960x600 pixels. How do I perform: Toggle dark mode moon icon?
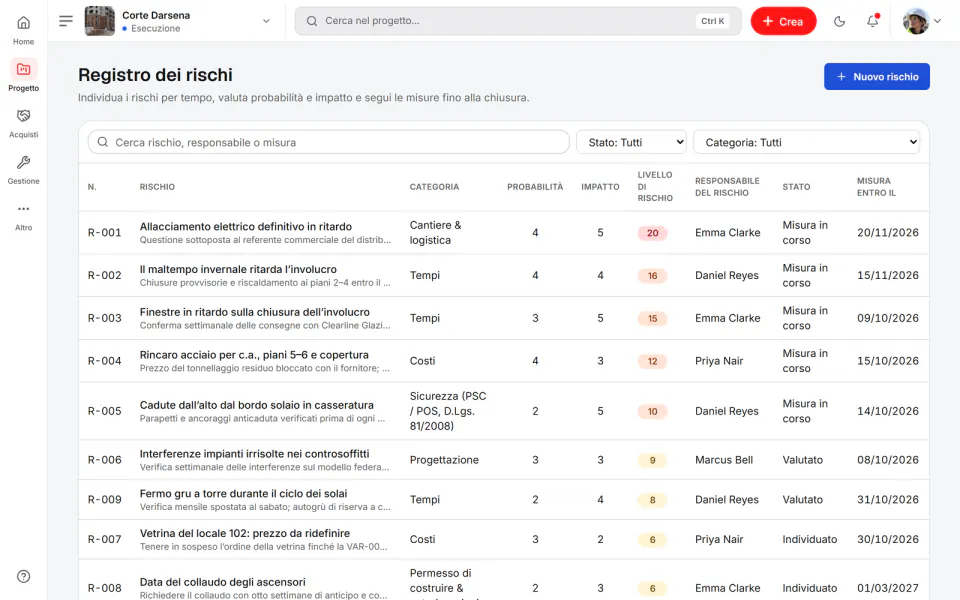(x=839, y=21)
